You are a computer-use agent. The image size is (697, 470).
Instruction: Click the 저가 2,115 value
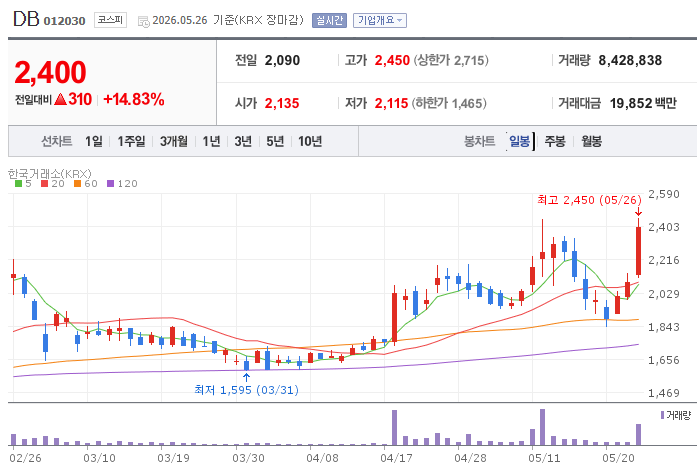[391, 104]
